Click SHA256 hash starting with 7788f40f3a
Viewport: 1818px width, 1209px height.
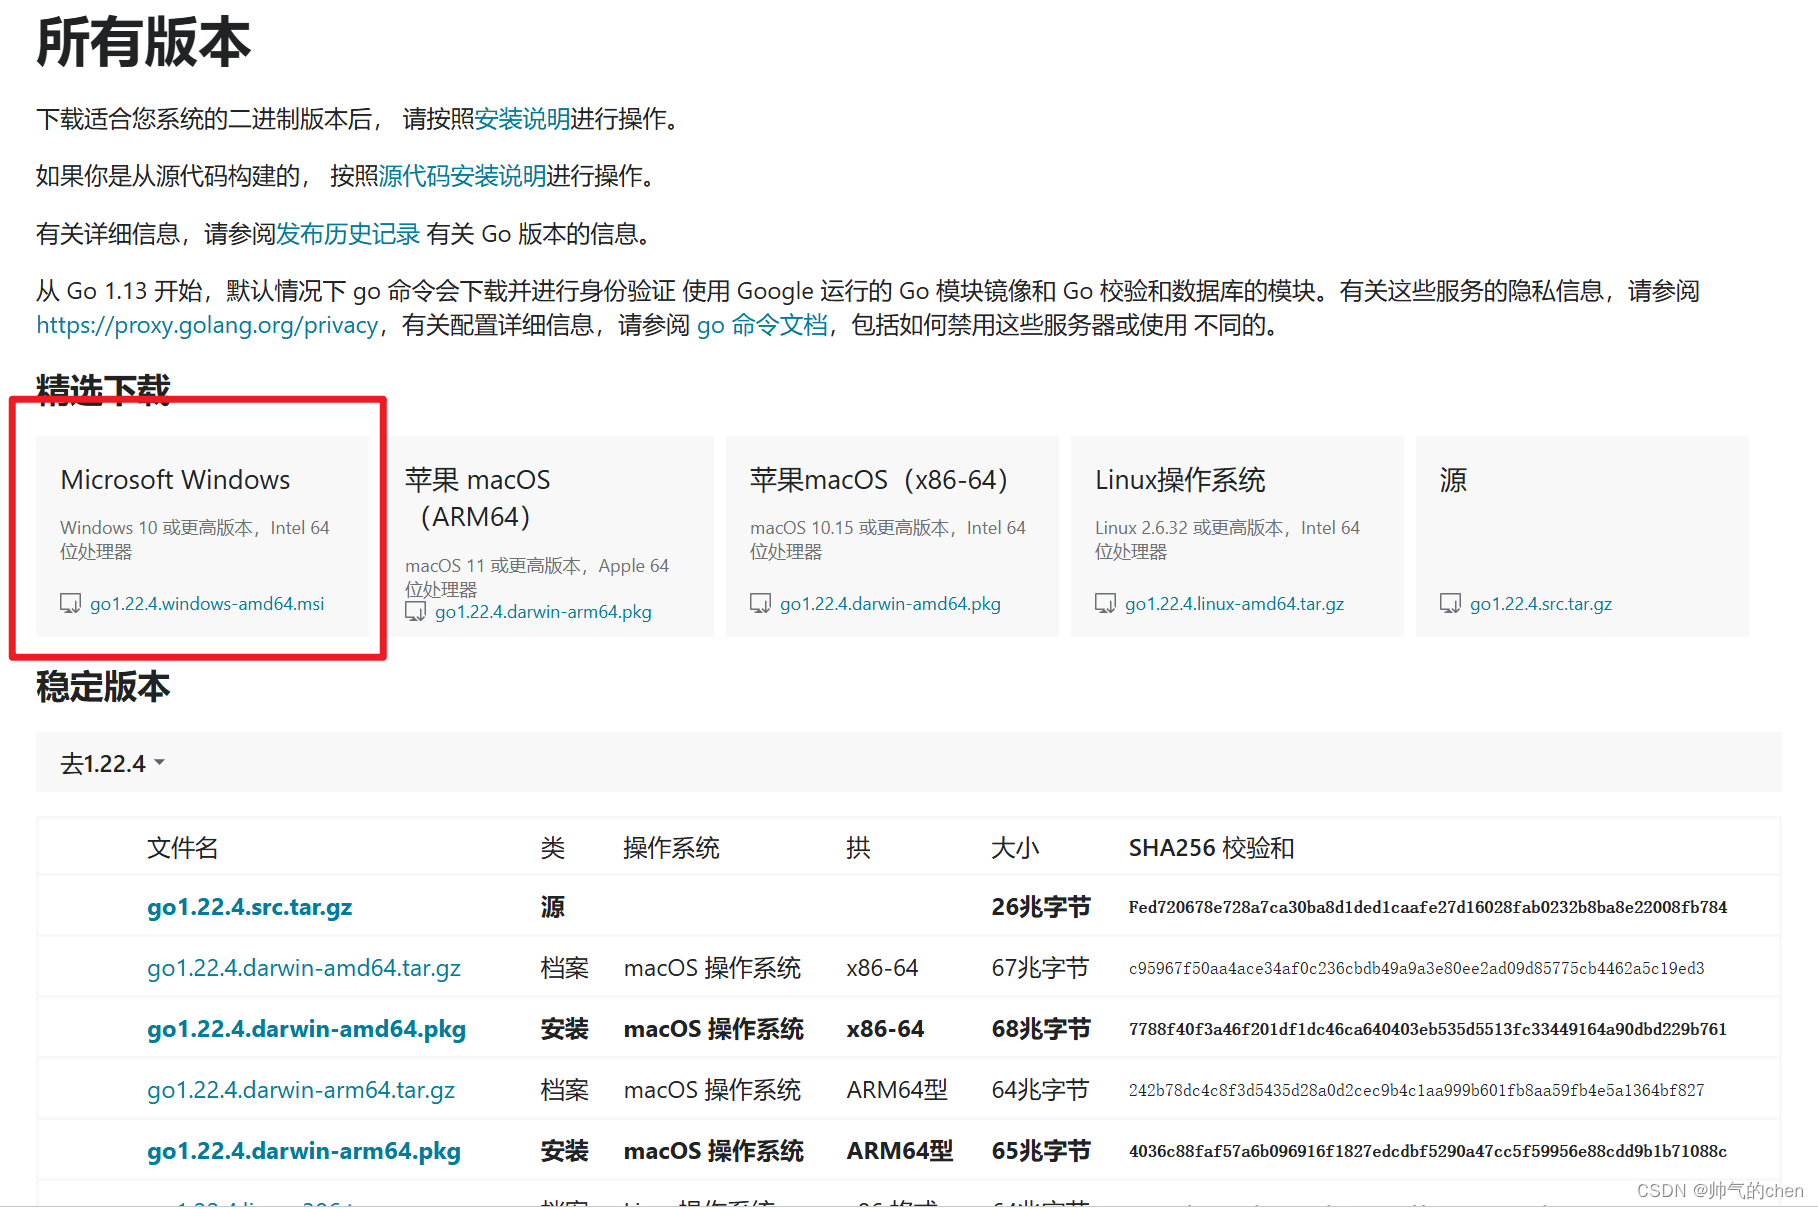(x=1428, y=1029)
